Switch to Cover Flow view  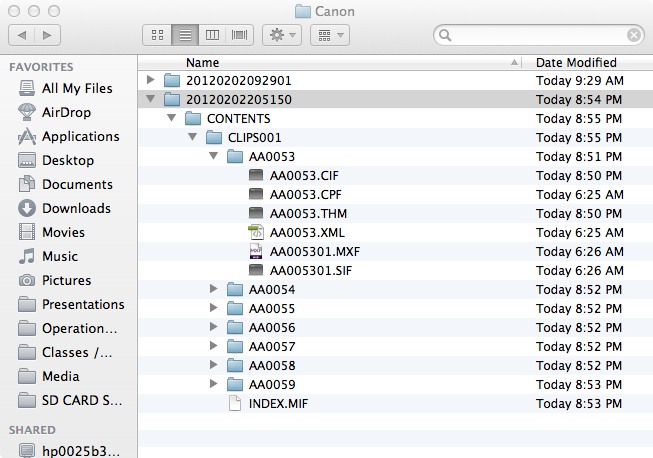point(240,35)
